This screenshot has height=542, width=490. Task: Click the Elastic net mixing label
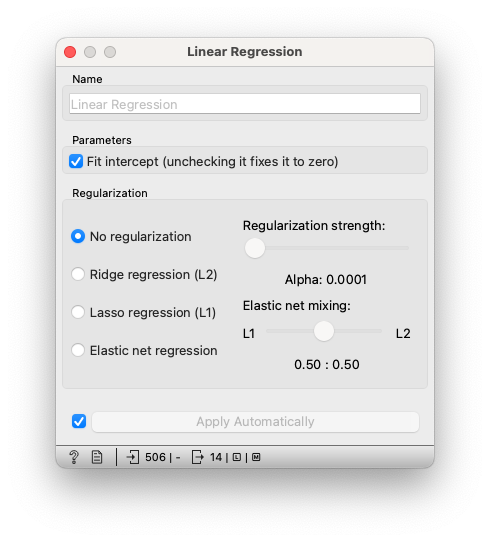click(x=296, y=306)
